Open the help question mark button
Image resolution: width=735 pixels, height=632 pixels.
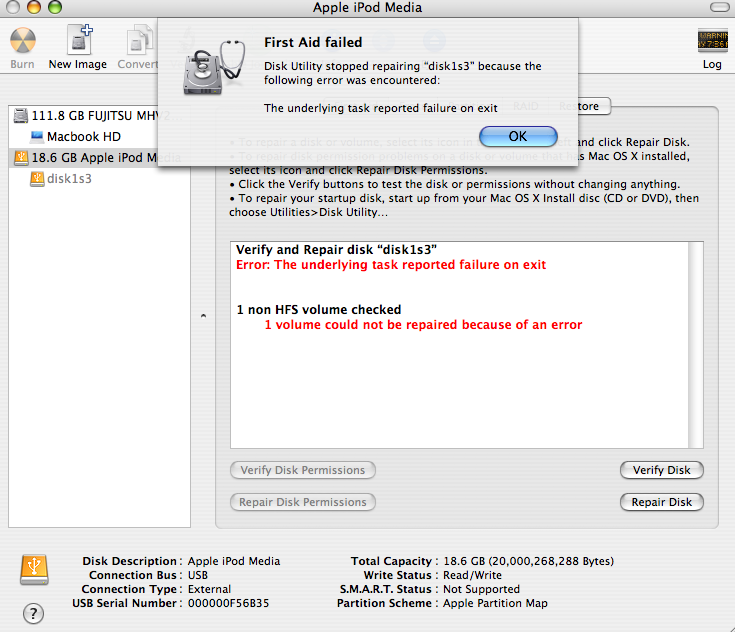pyautogui.click(x=33, y=613)
